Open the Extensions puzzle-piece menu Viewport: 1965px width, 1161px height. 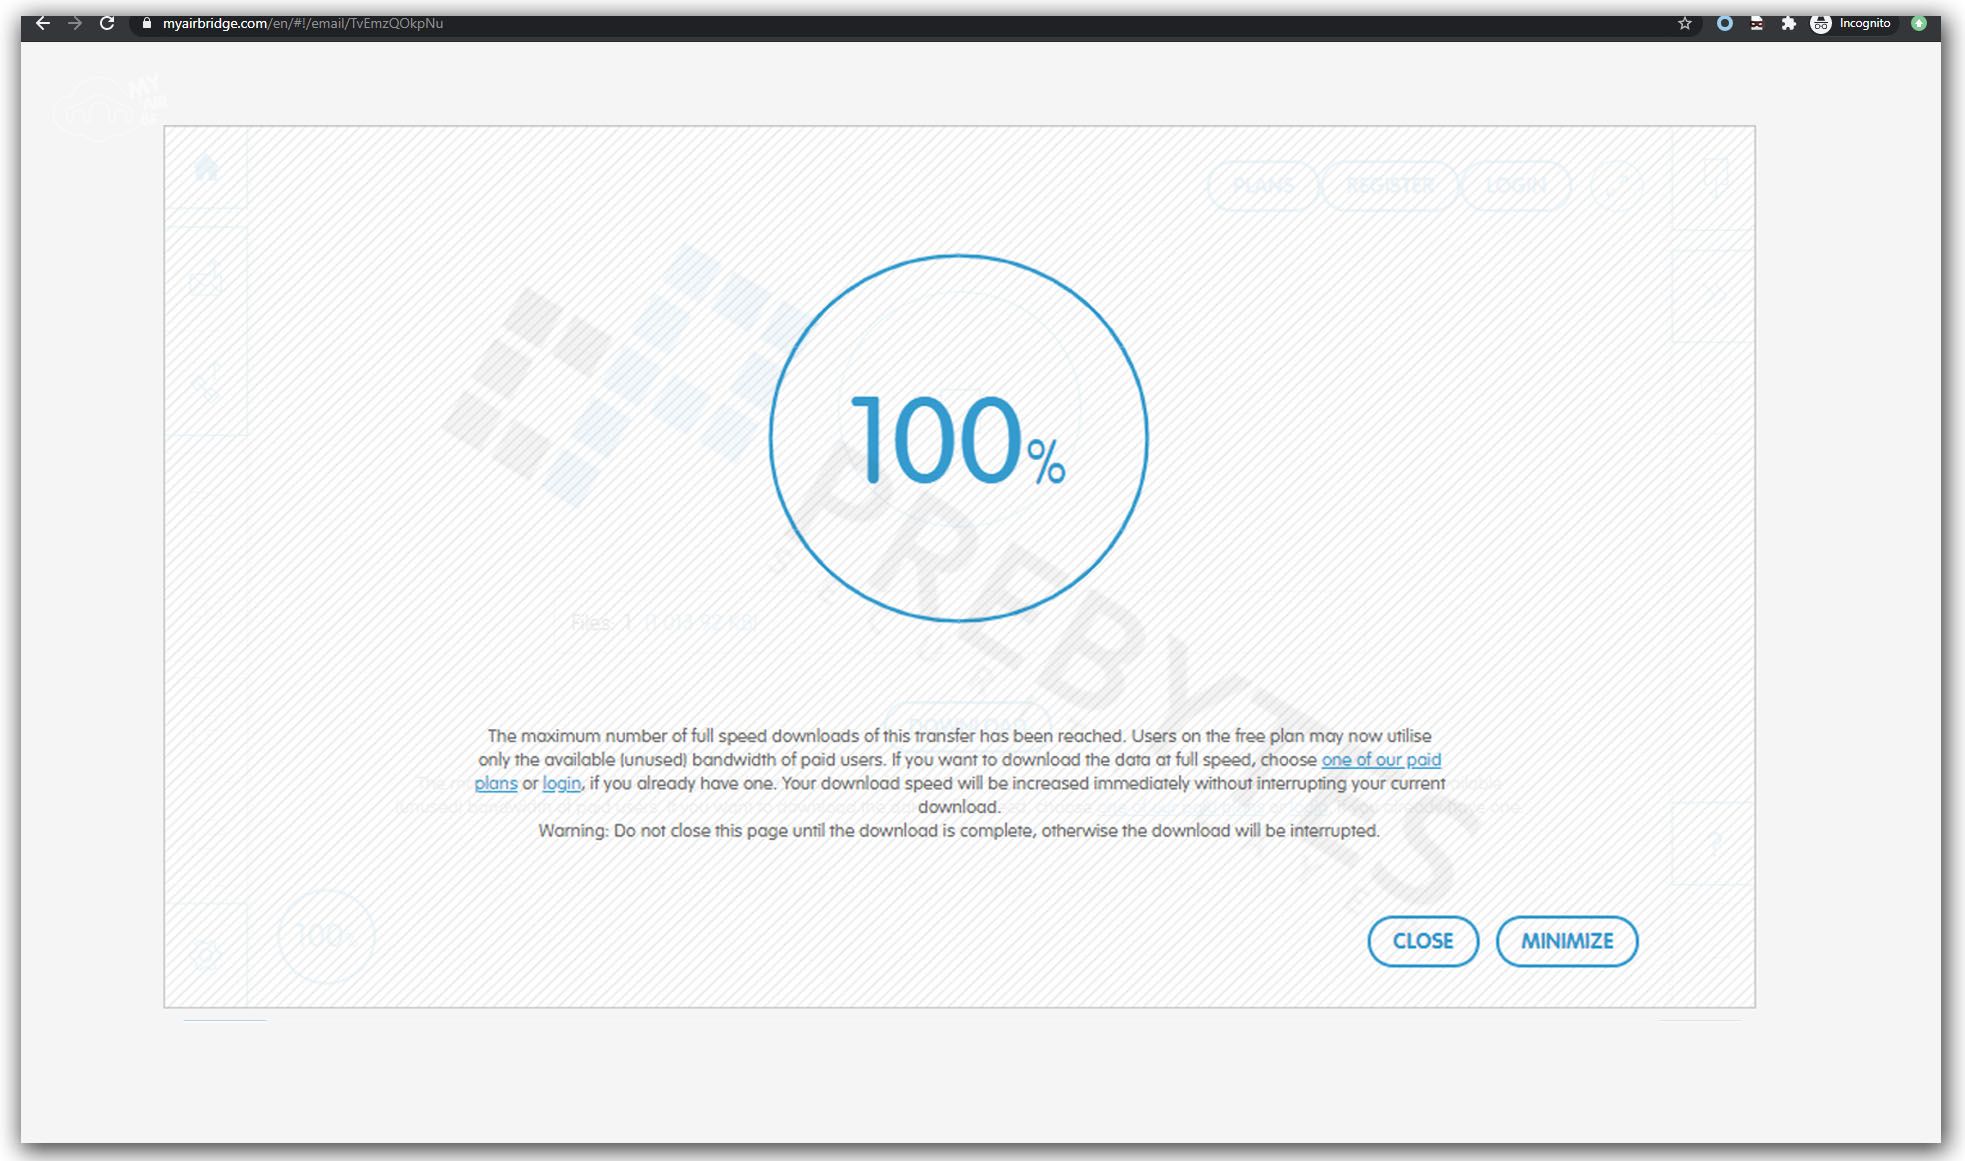click(x=1788, y=23)
